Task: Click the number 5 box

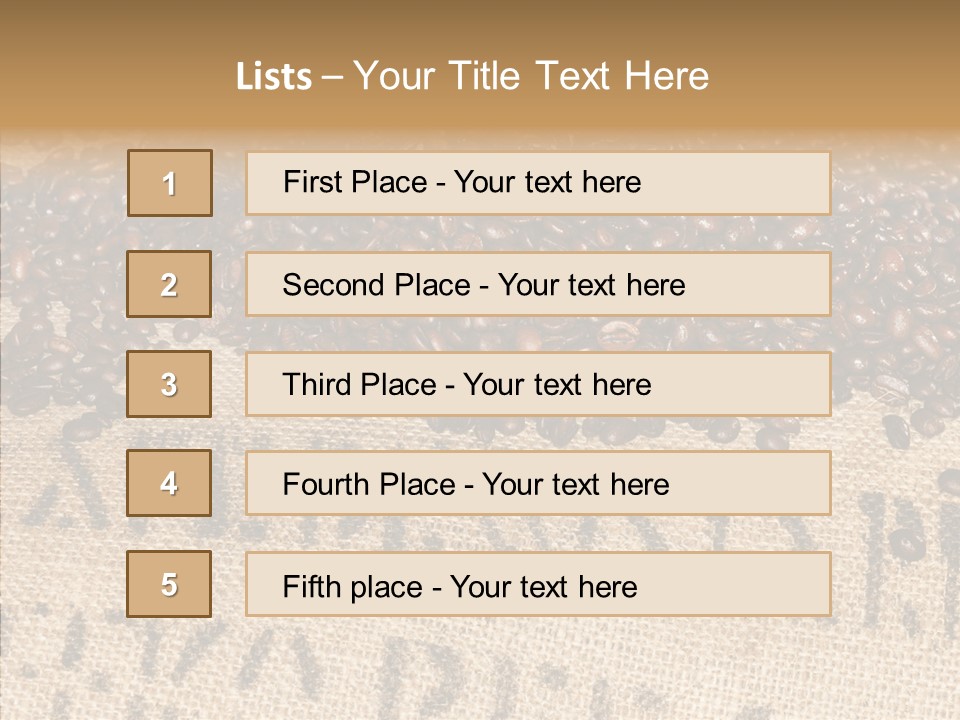Action: (x=169, y=584)
